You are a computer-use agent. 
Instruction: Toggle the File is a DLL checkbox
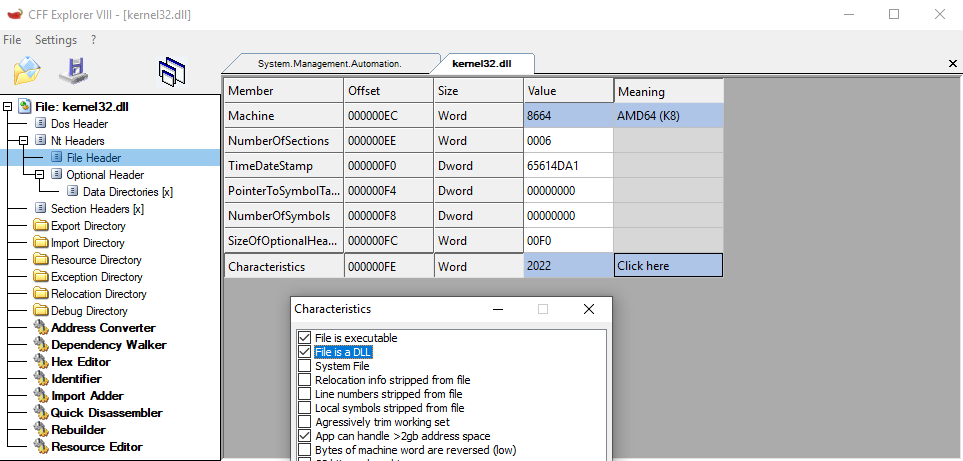click(304, 352)
